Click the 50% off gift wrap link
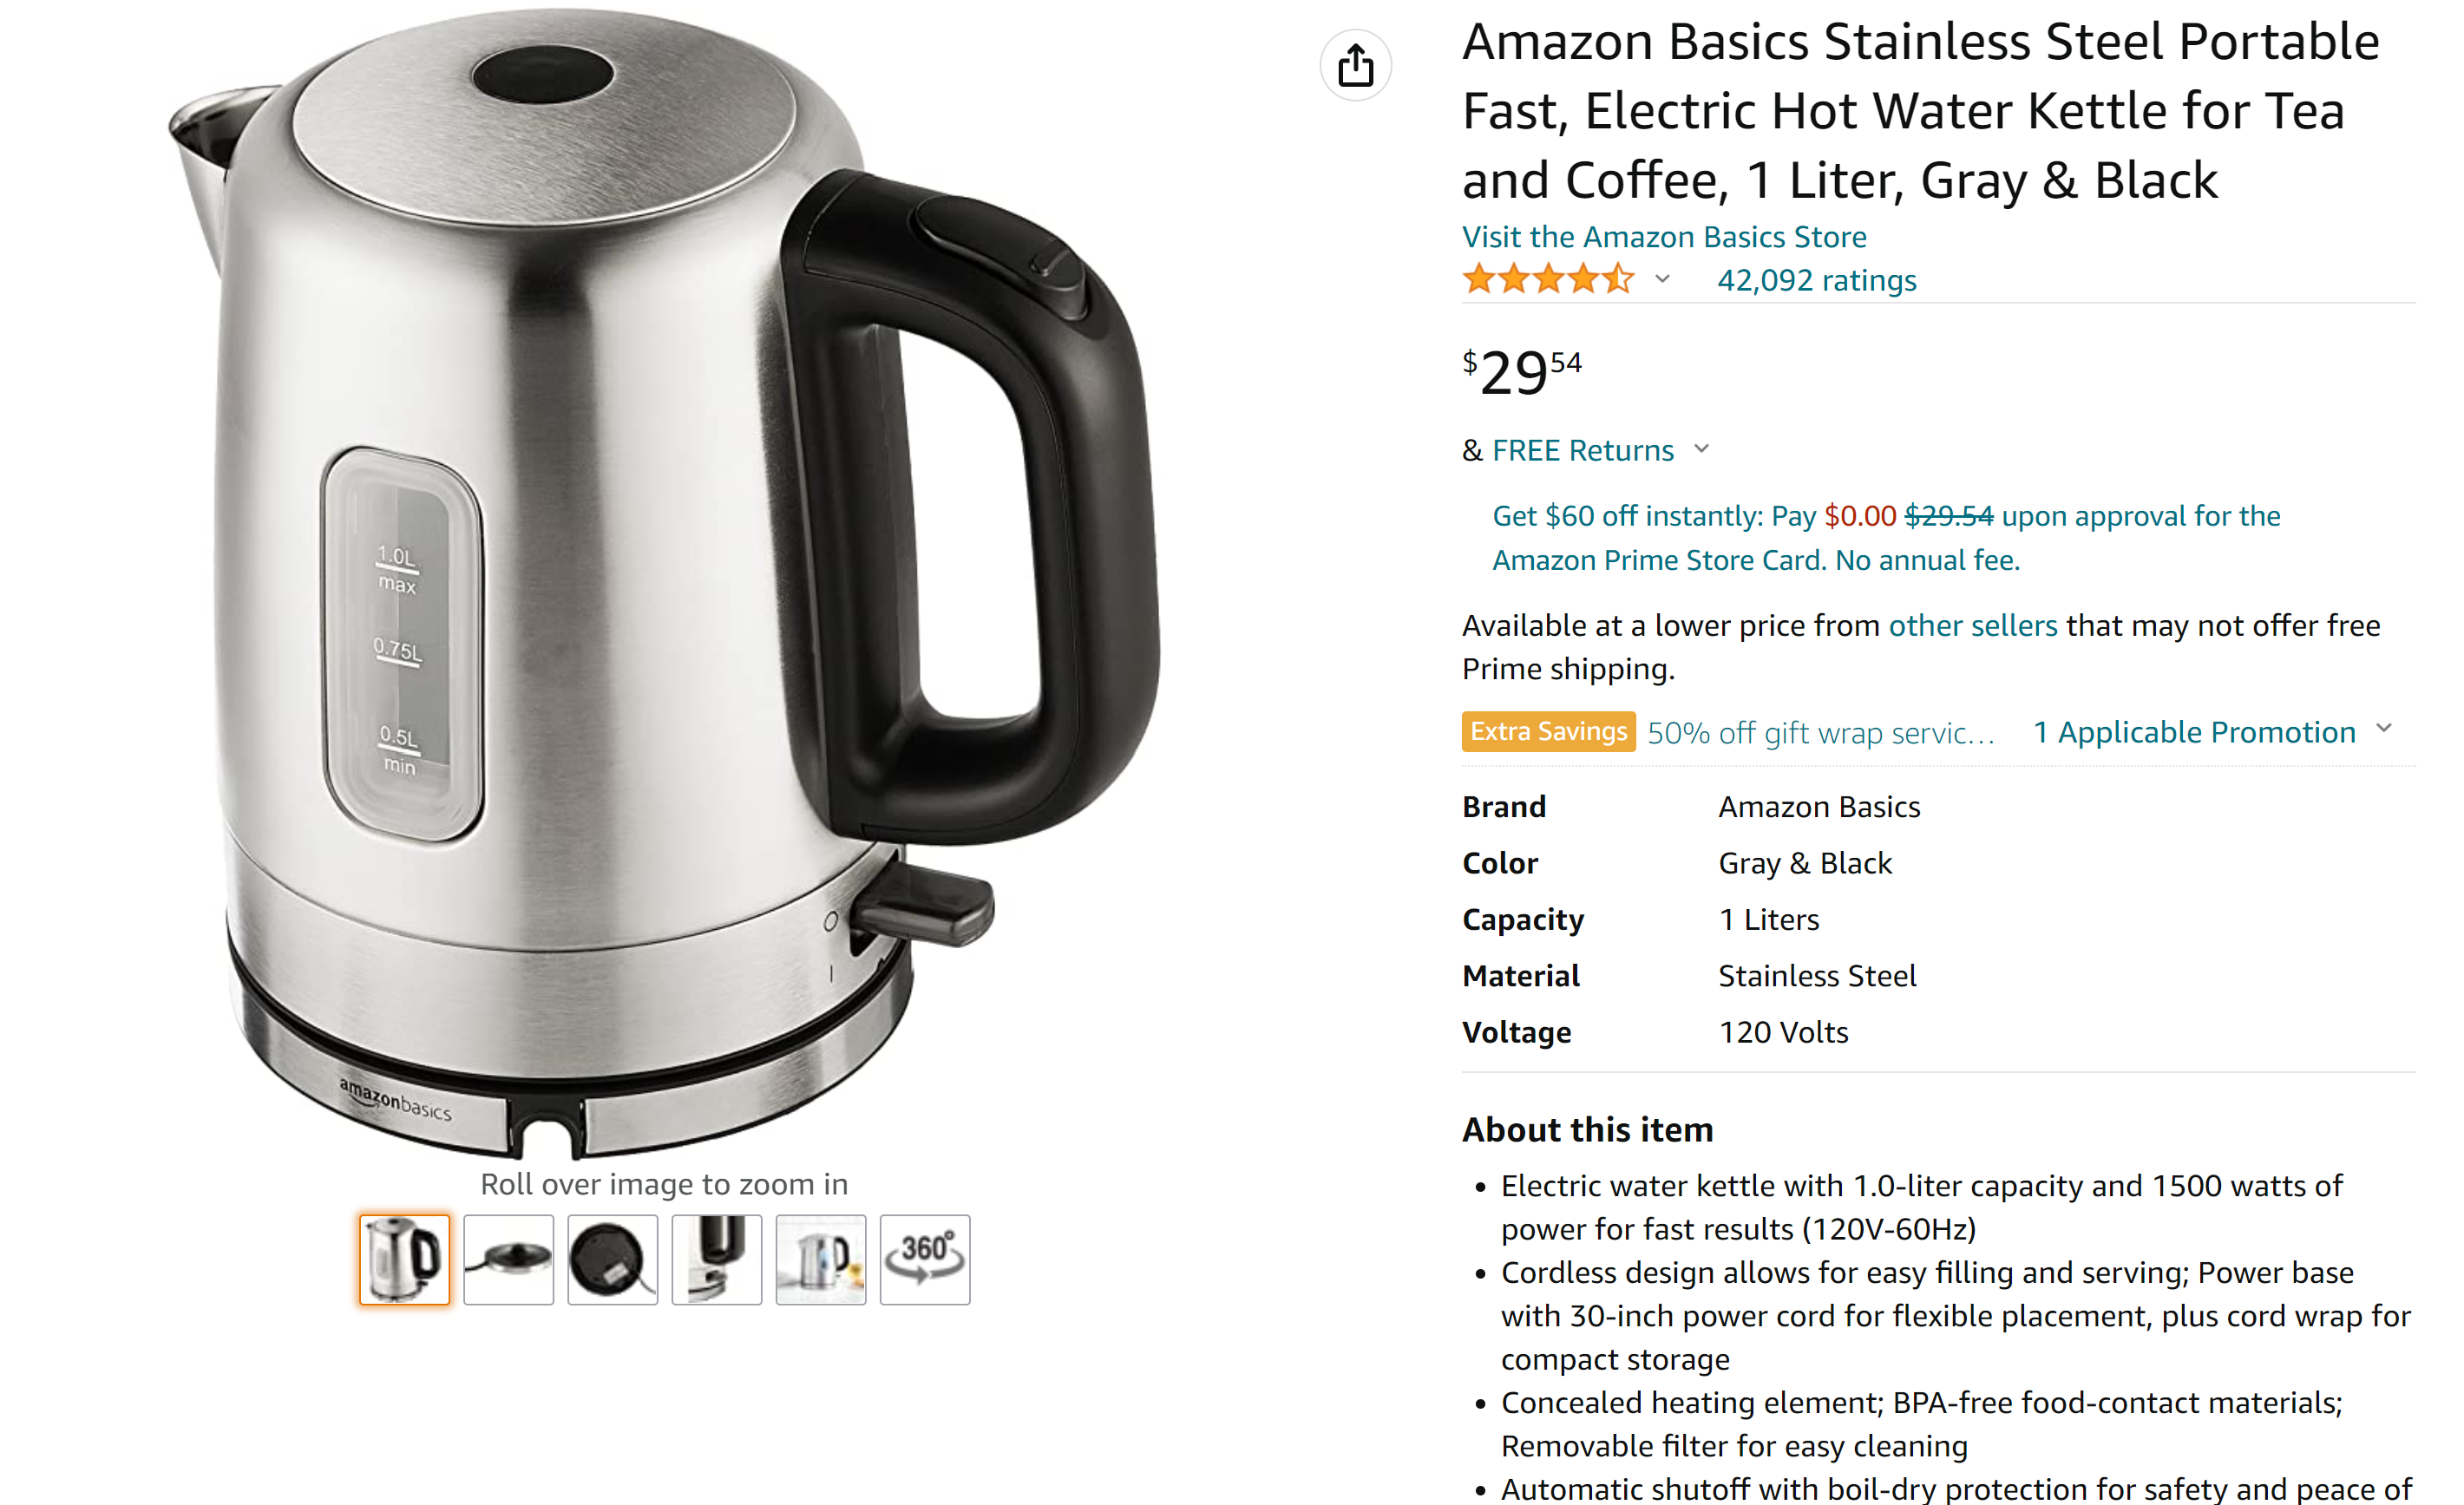 (x=1820, y=733)
